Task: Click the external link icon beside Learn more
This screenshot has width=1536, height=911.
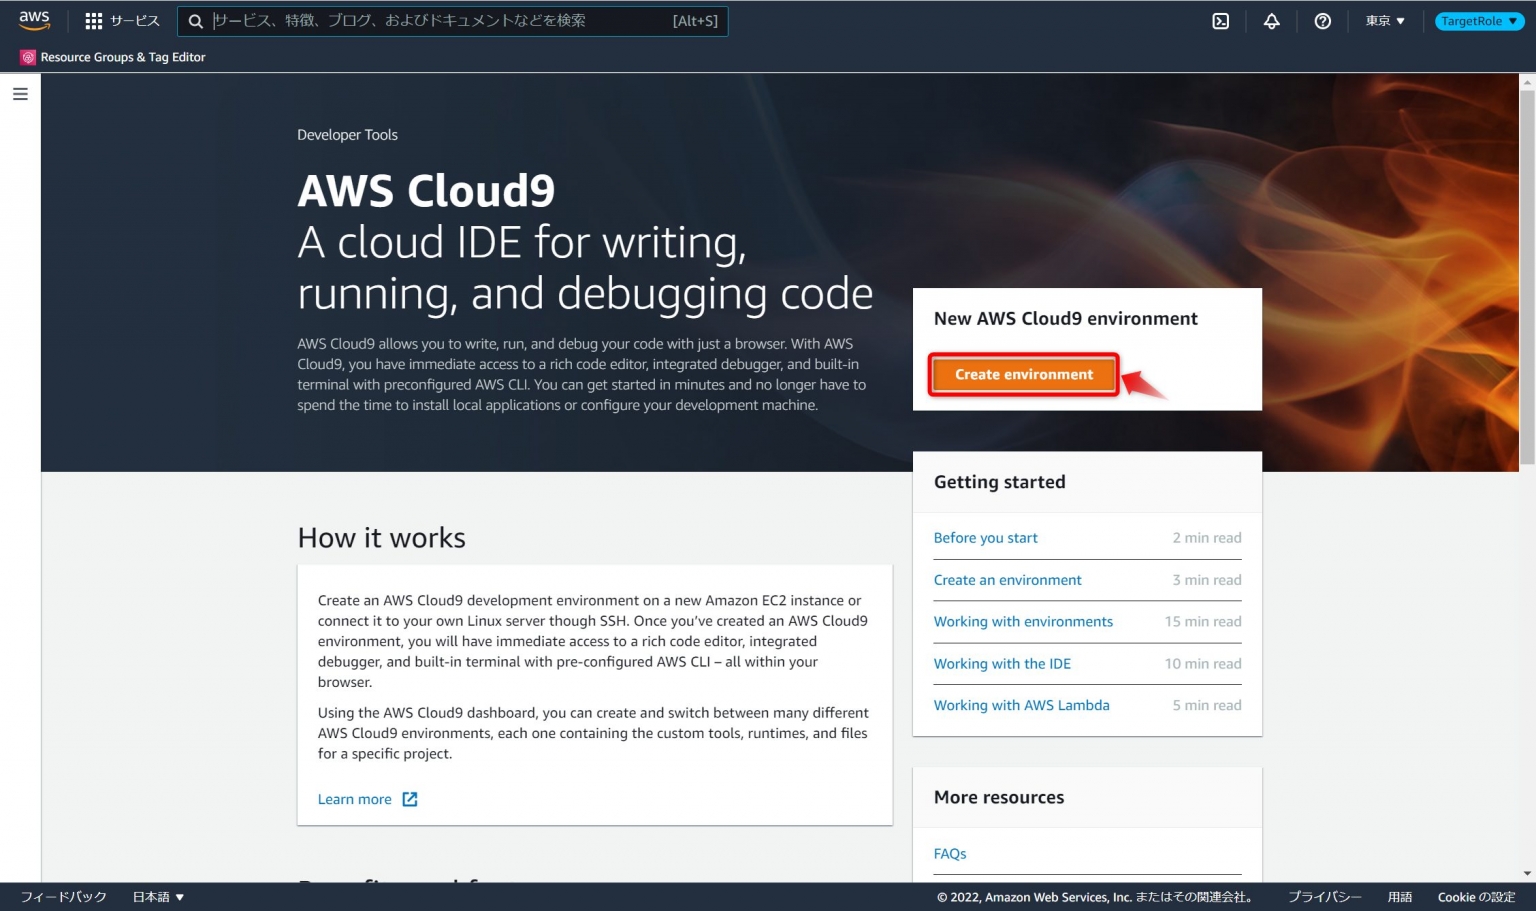Action: click(409, 798)
